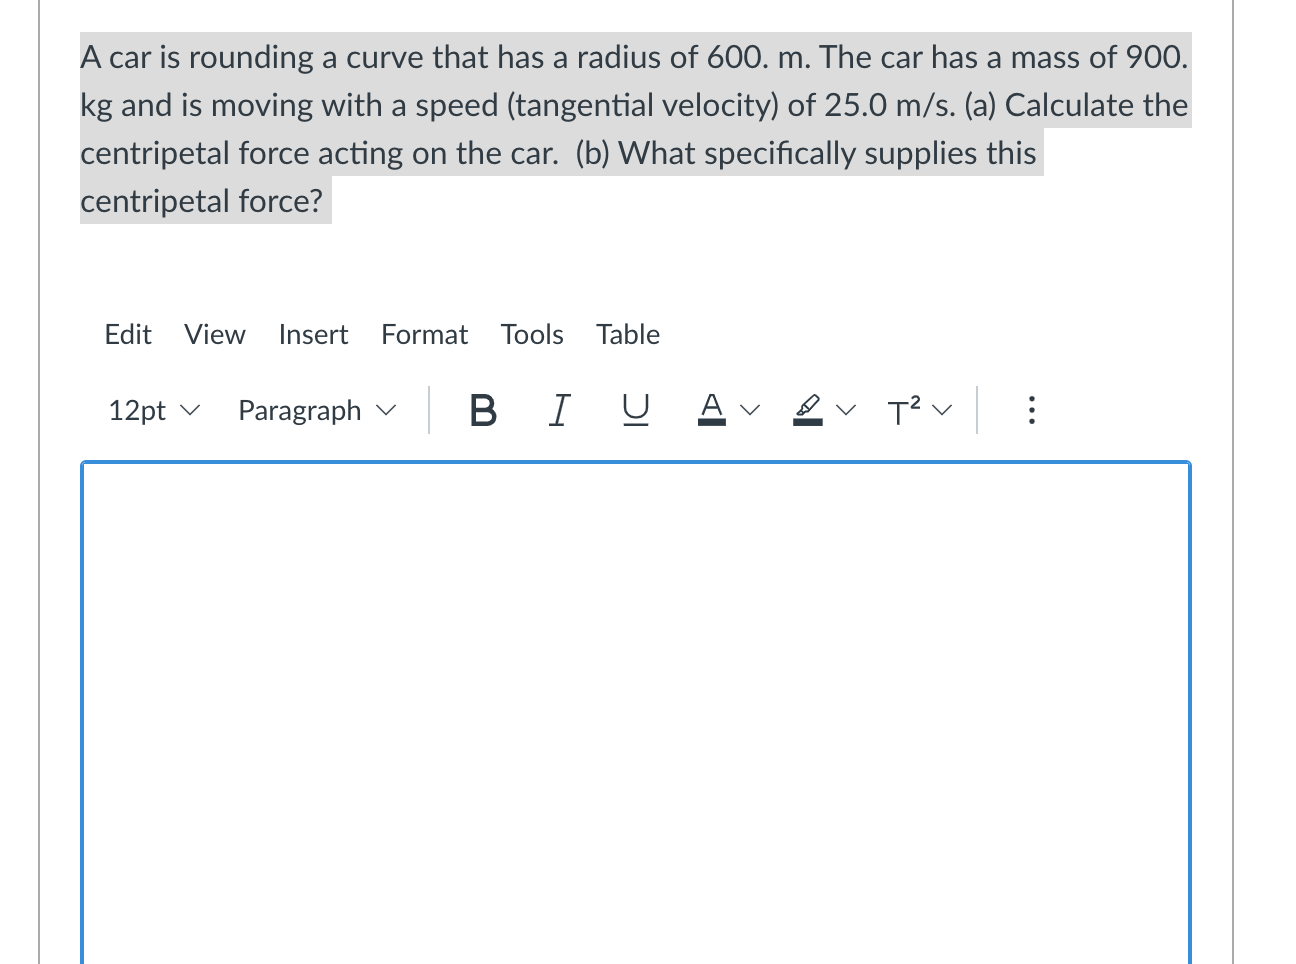Image resolution: width=1296 pixels, height=964 pixels.
Task: Apply italic formatting
Action: coord(558,410)
